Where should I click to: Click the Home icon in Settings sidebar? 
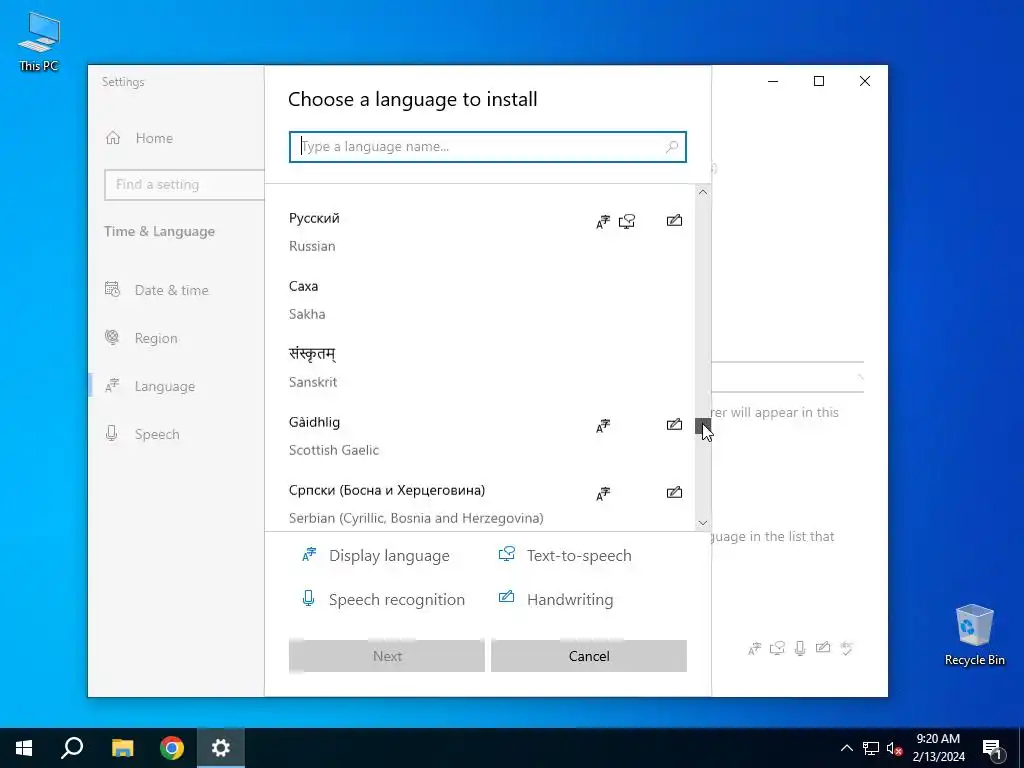(x=113, y=138)
